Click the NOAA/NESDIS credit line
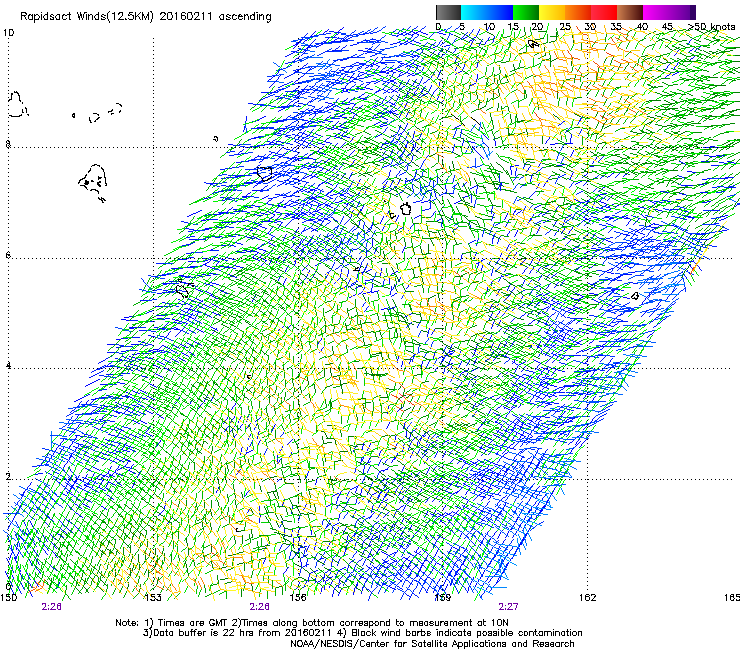740x650 pixels. point(432,643)
